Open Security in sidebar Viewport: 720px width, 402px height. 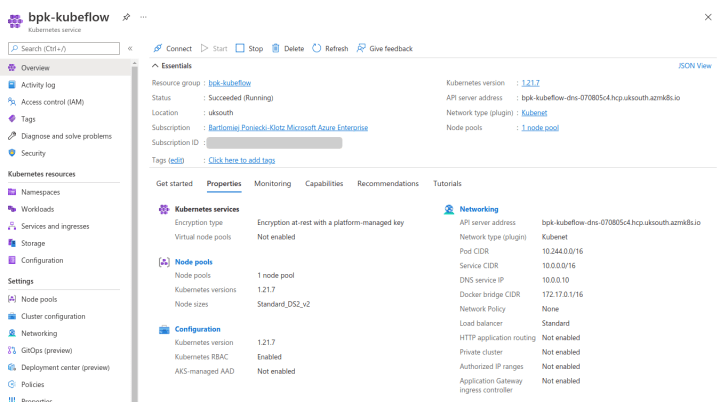click(x=33, y=153)
